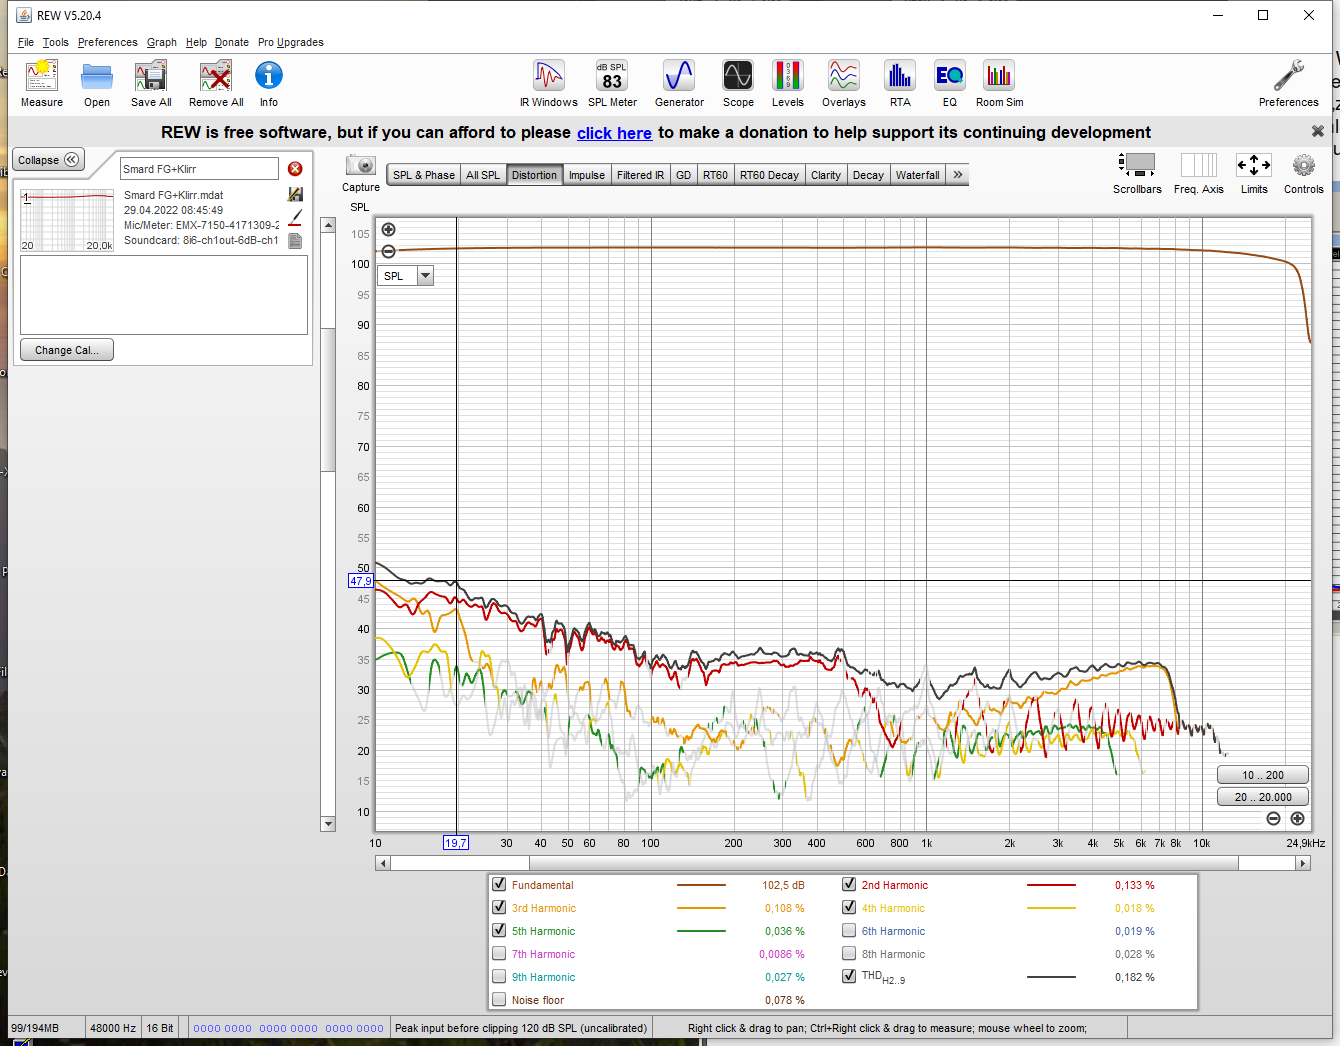
Task: Capture the graph with camera icon
Action: [360, 166]
